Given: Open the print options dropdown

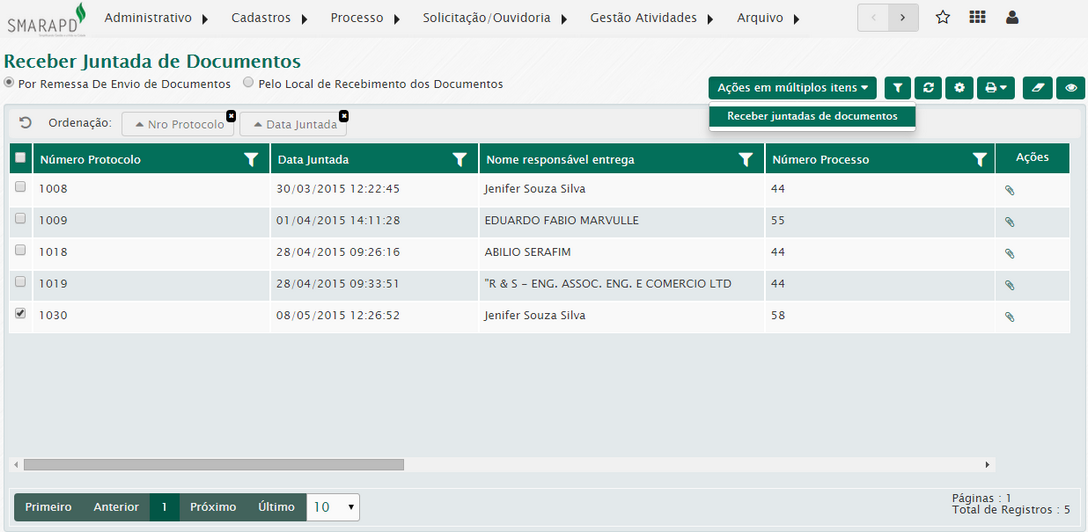Looking at the screenshot, I should (x=995, y=88).
